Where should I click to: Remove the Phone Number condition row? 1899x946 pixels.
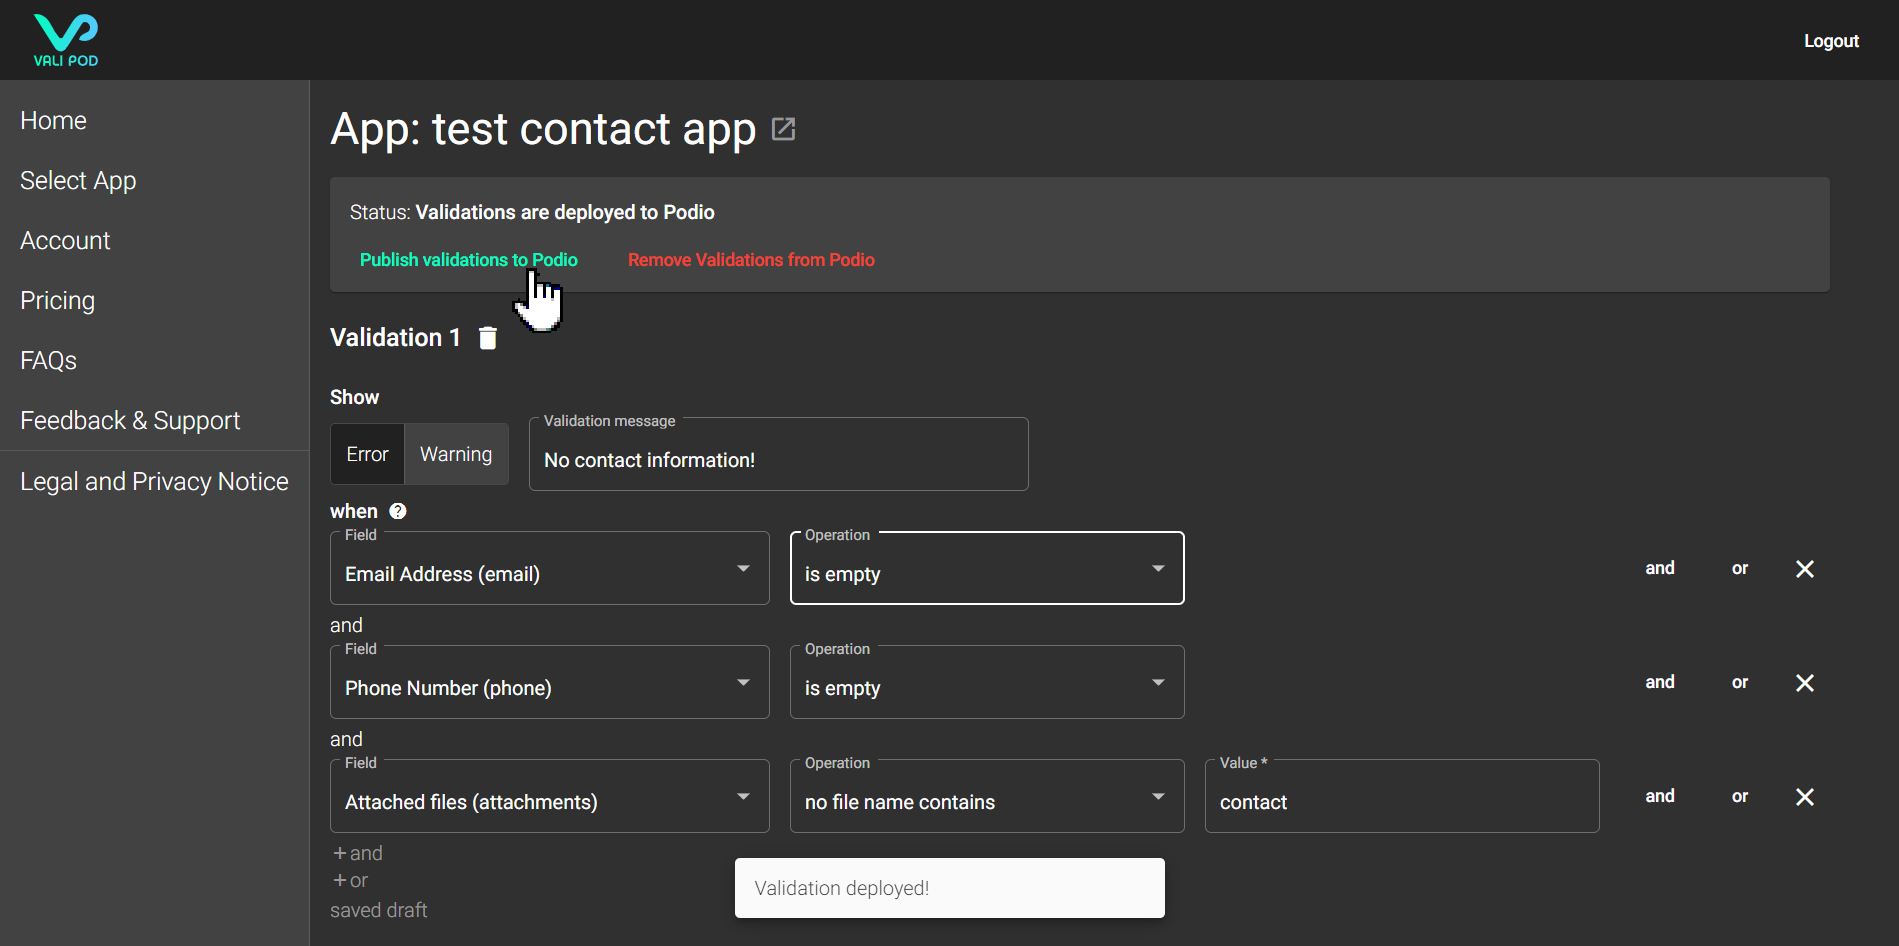click(x=1804, y=683)
